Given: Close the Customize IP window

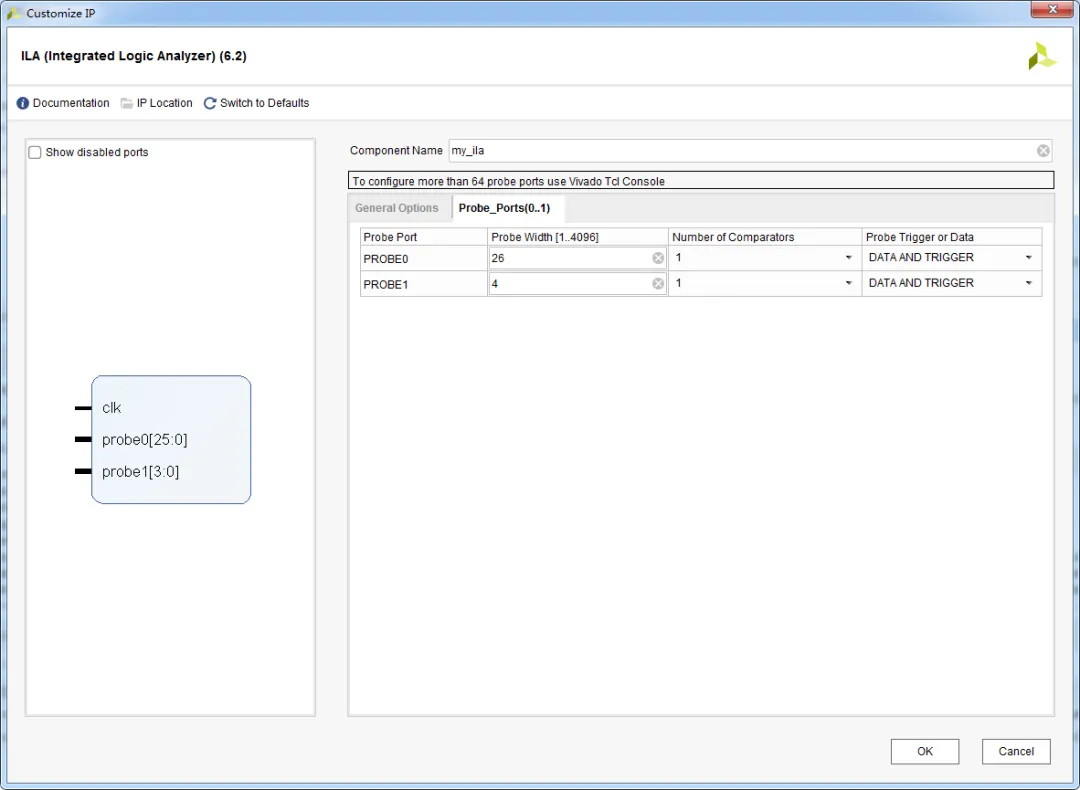Looking at the screenshot, I should pos(1052,10).
